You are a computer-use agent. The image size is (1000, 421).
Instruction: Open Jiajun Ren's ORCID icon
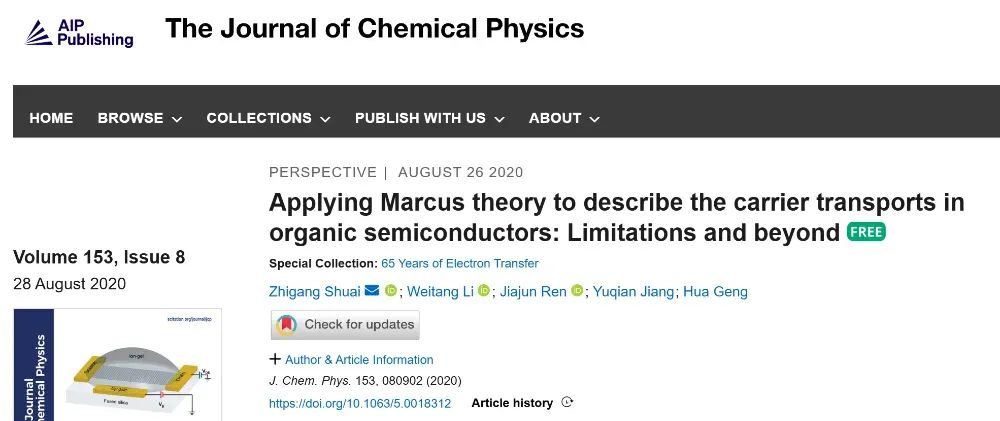tap(577, 291)
